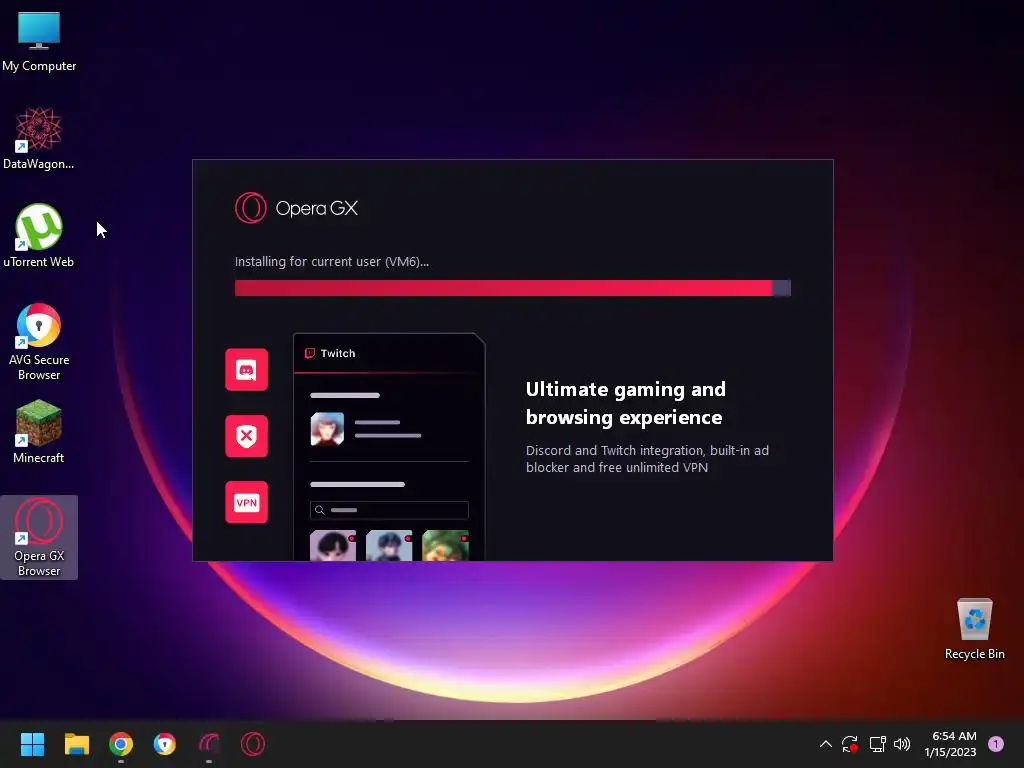Viewport: 1024px width, 768px height.
Task: Open the volume control tray icon
Action: point(902,744)
